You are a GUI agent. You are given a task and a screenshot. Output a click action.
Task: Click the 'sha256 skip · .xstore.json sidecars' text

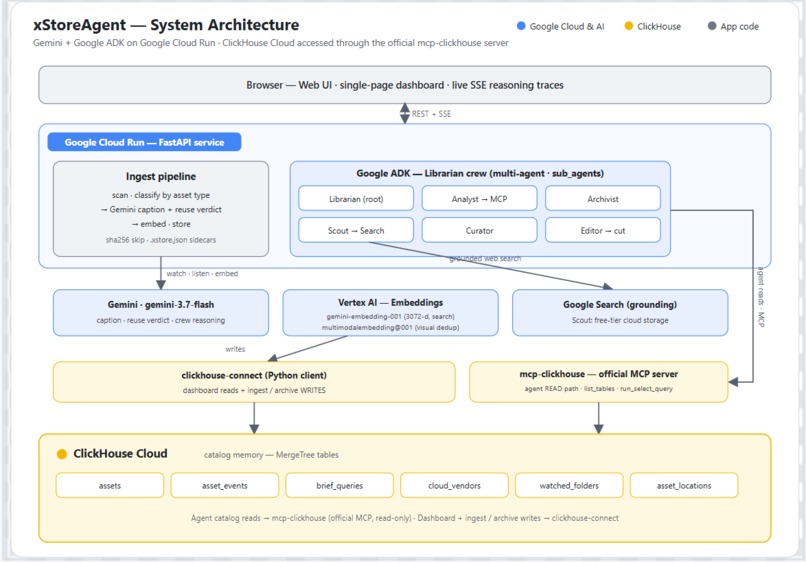(161, 240)
